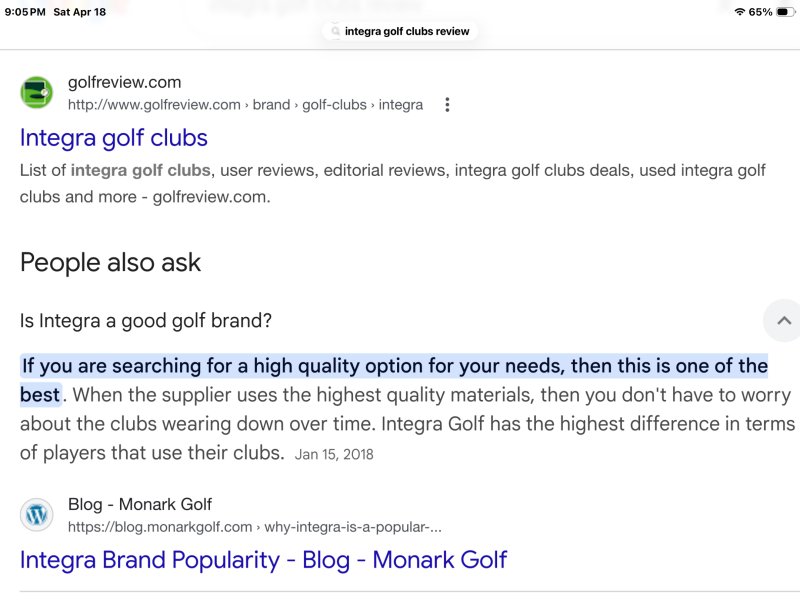Tap the magnifier icon in the search pill
The width and height of the screenshot is (800, 600).
pos(336,31)
